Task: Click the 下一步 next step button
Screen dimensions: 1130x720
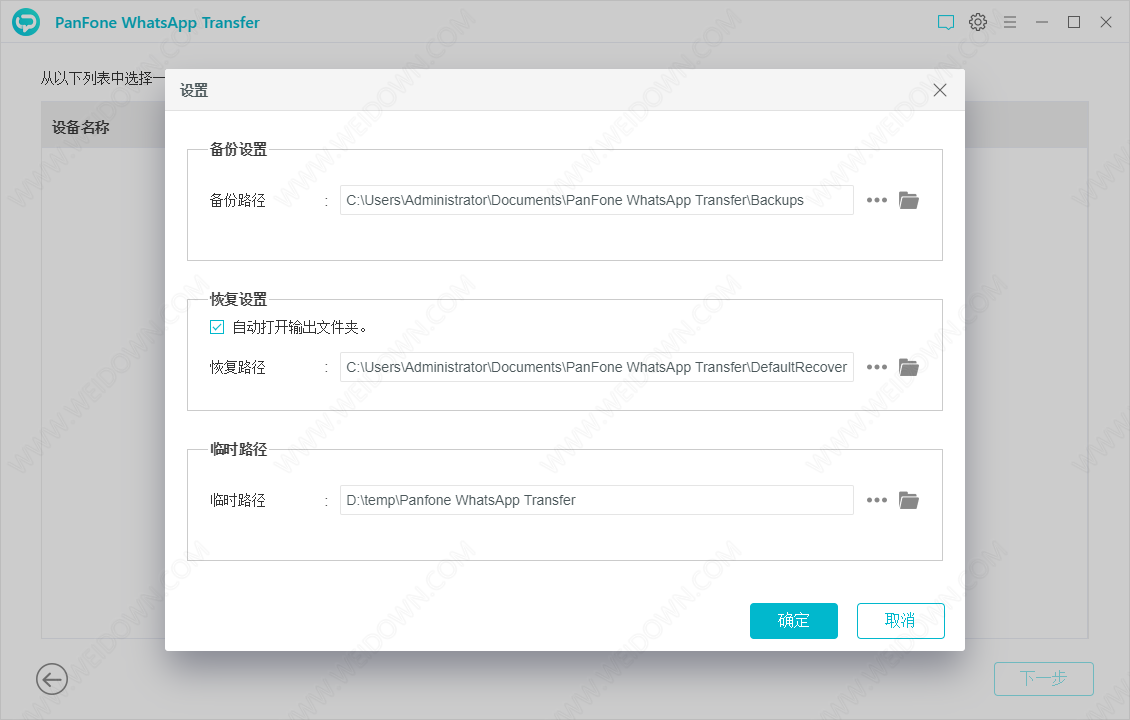Action: tap(1044, 679)
